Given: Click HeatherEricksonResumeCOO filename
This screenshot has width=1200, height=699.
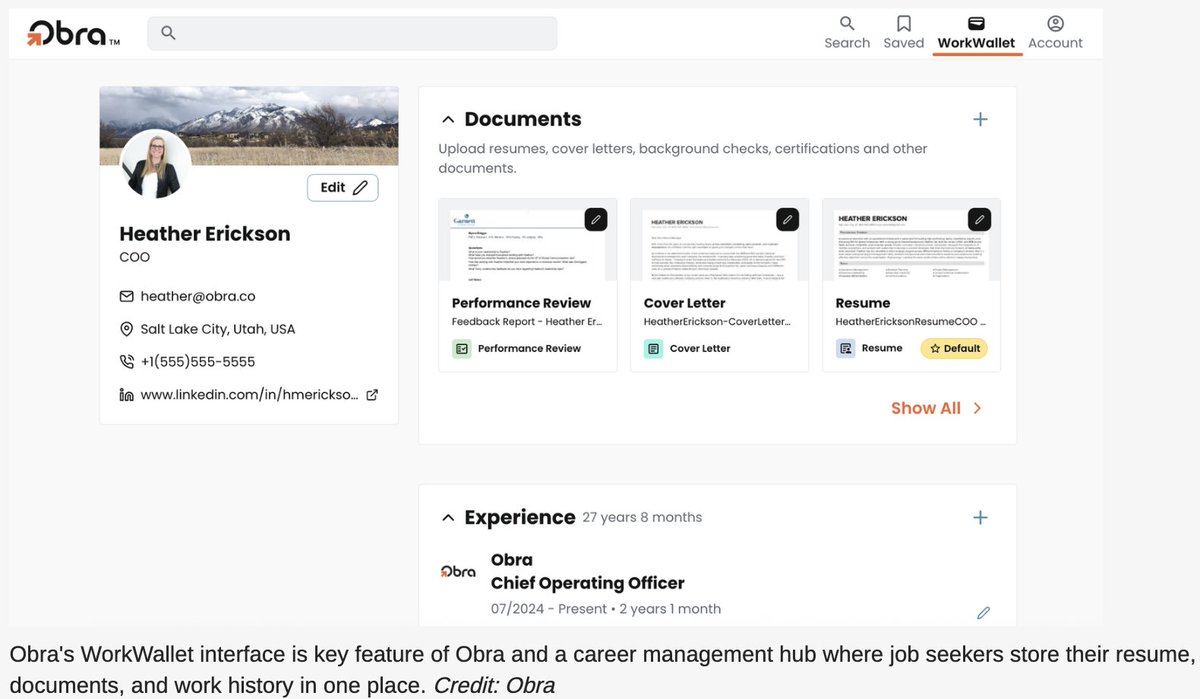Looking at the screenshot, I should click(x=911, y=322).
